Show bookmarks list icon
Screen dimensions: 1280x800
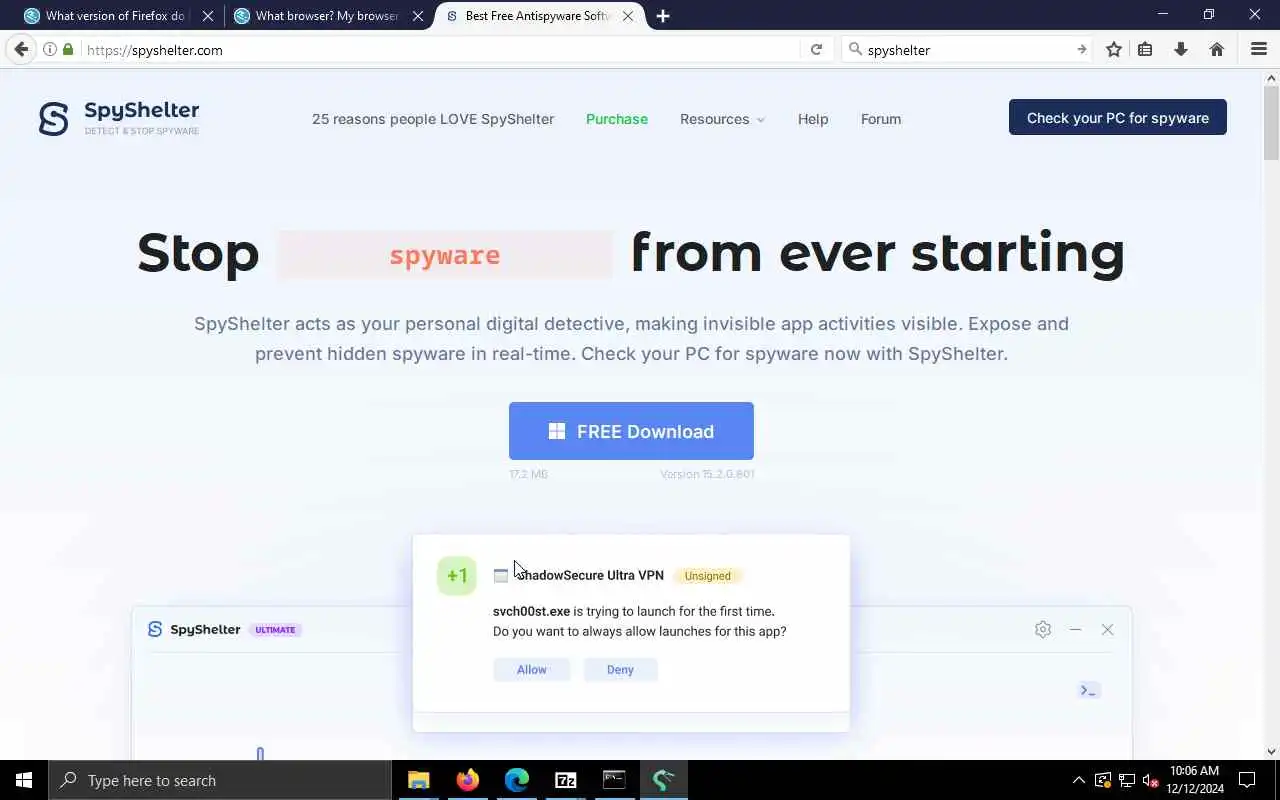[1146, 49]
